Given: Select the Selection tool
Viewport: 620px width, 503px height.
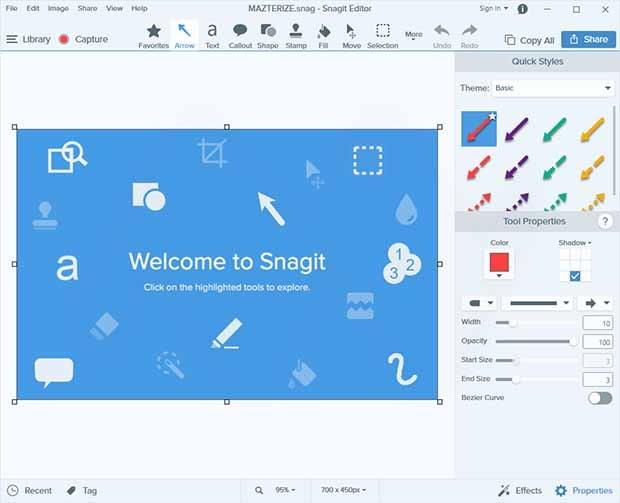Looking at the screenshot, I should (x=382, y=36).
